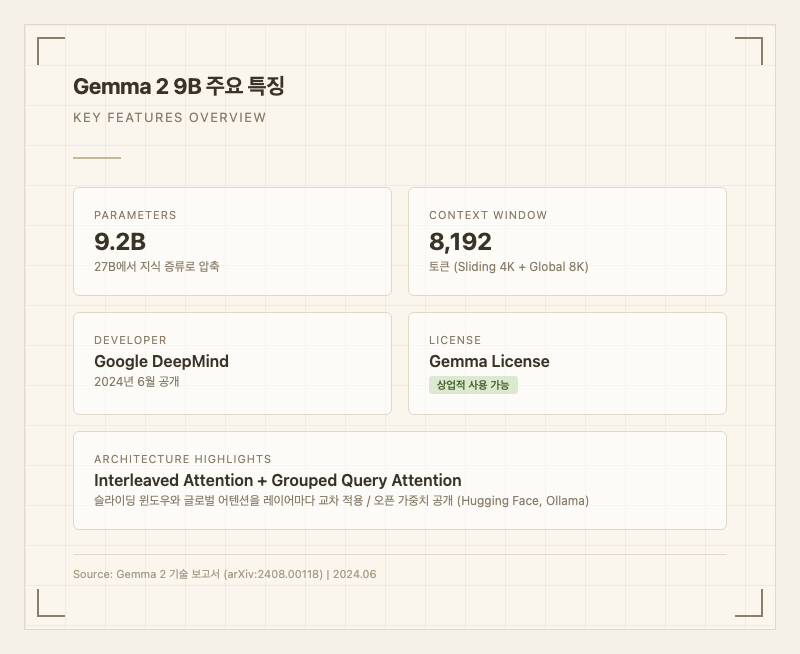The image size is (800, 654).
Task: Select the PARAMETERS card label
Action: coord(135,215)
